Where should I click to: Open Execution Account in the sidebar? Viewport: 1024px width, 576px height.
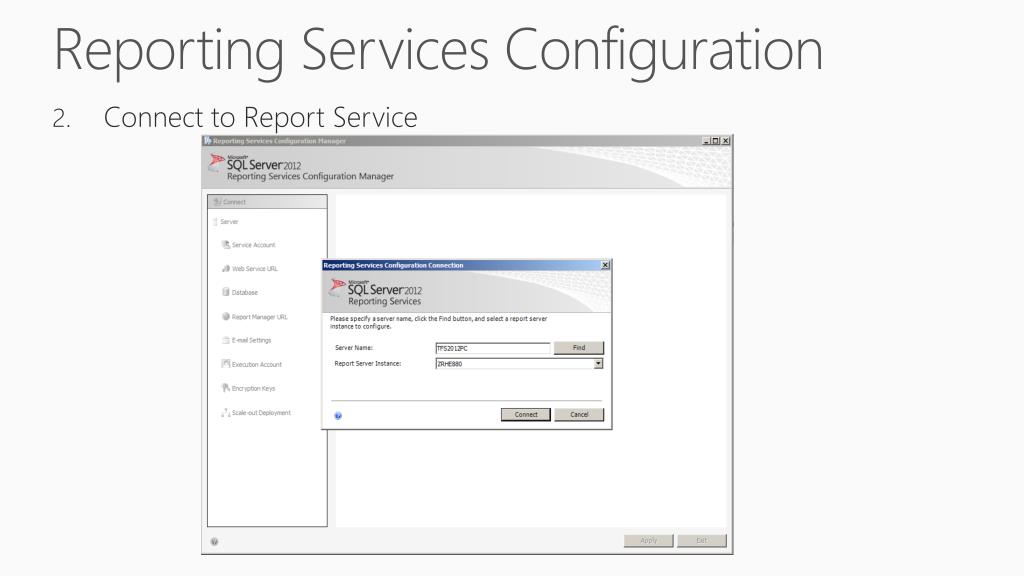coord(257,364)
